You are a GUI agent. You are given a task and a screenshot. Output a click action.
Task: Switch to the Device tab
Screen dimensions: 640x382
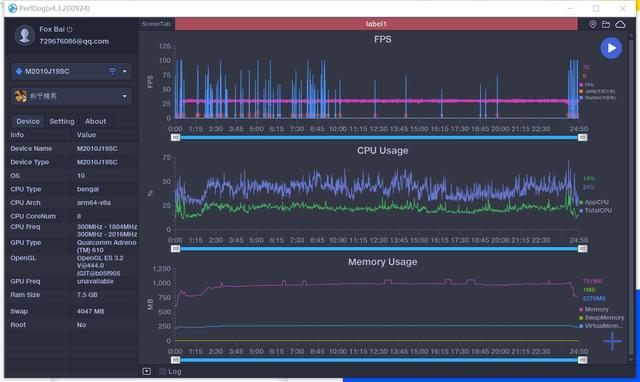tap(28, 121)
